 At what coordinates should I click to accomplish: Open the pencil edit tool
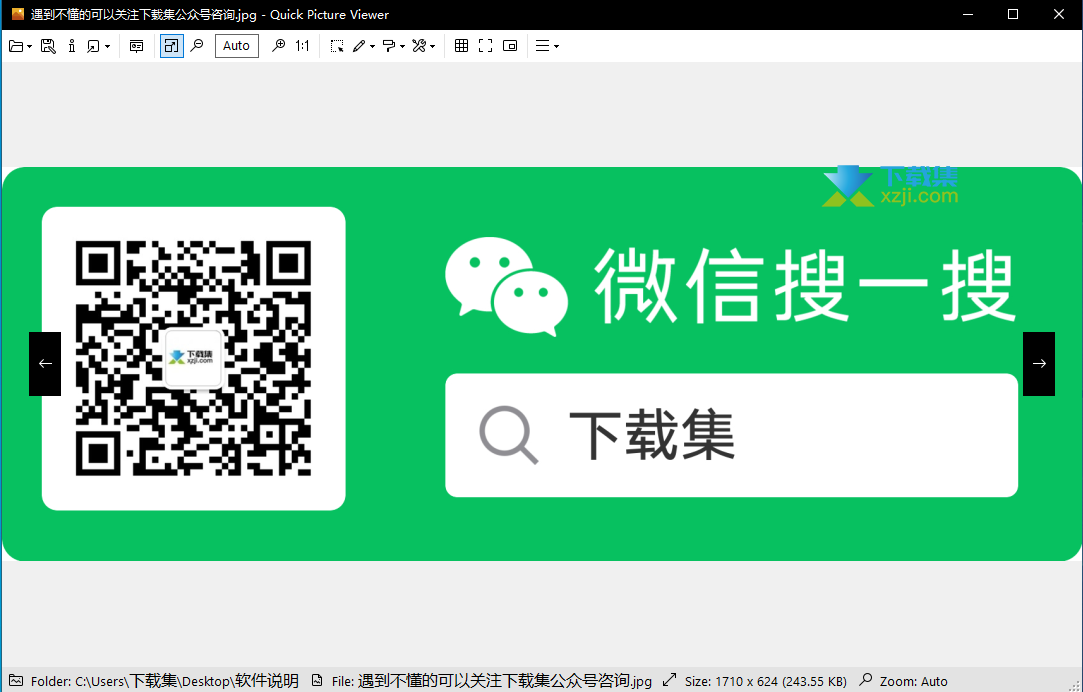359,46
